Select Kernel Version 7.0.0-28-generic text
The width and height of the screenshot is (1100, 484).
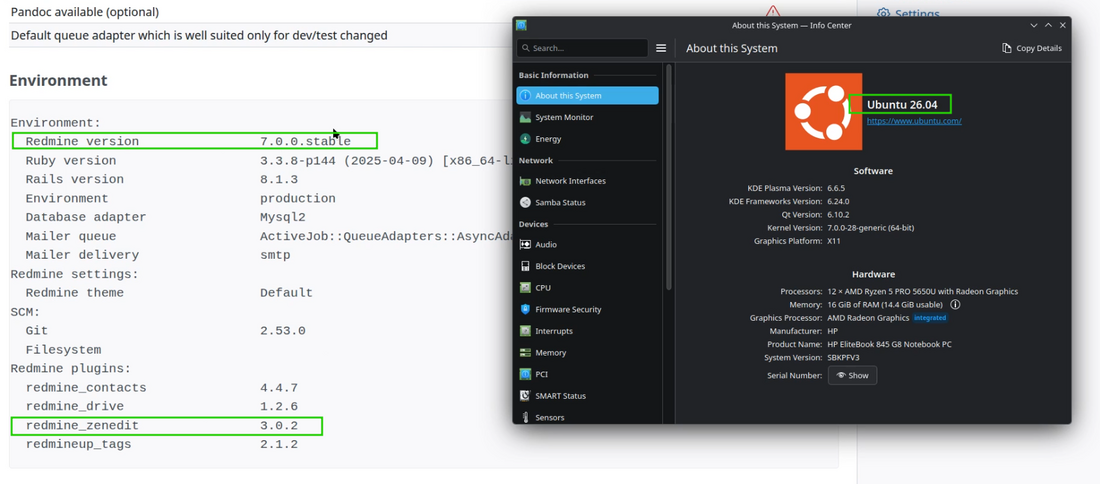coord(871,228)
